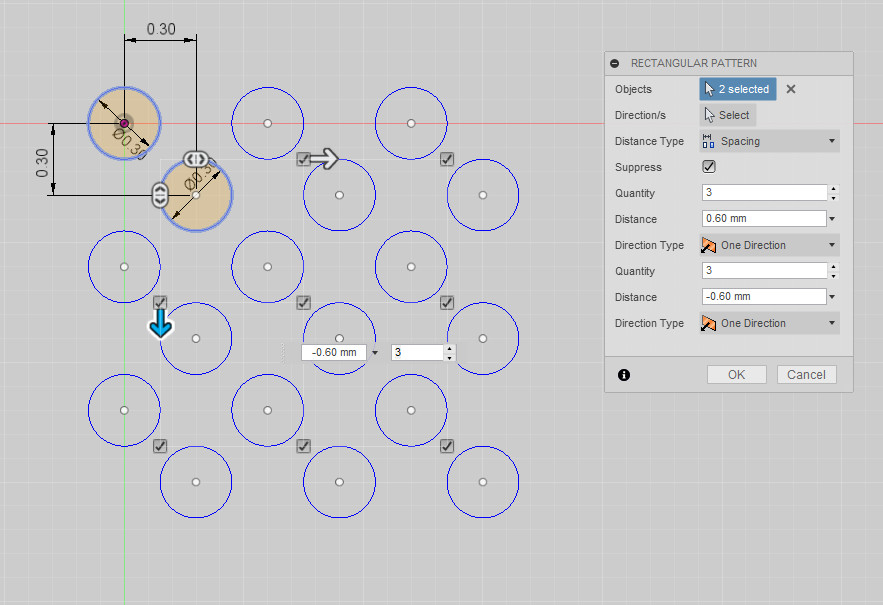Click the canvas quantity field showing 3
This screenshot has width=883, height=605.
(417, 353)
